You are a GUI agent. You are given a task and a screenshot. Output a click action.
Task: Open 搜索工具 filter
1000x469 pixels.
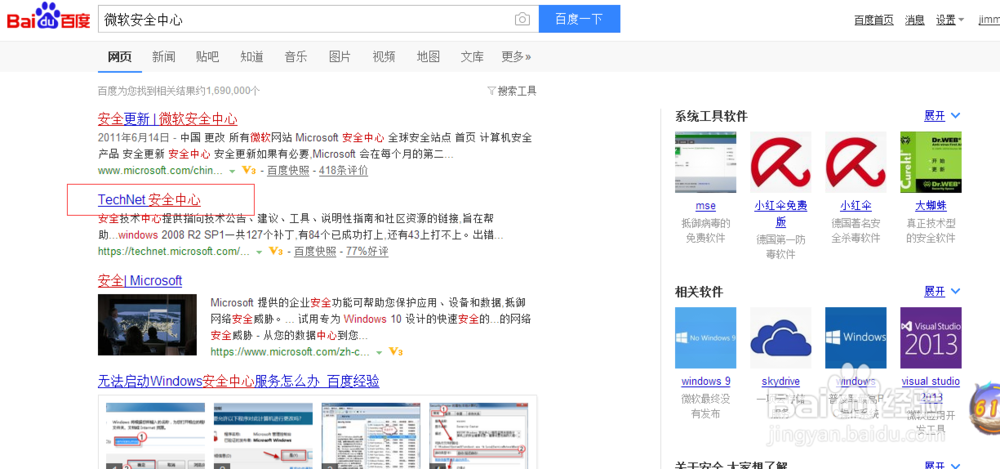point(512,91)
